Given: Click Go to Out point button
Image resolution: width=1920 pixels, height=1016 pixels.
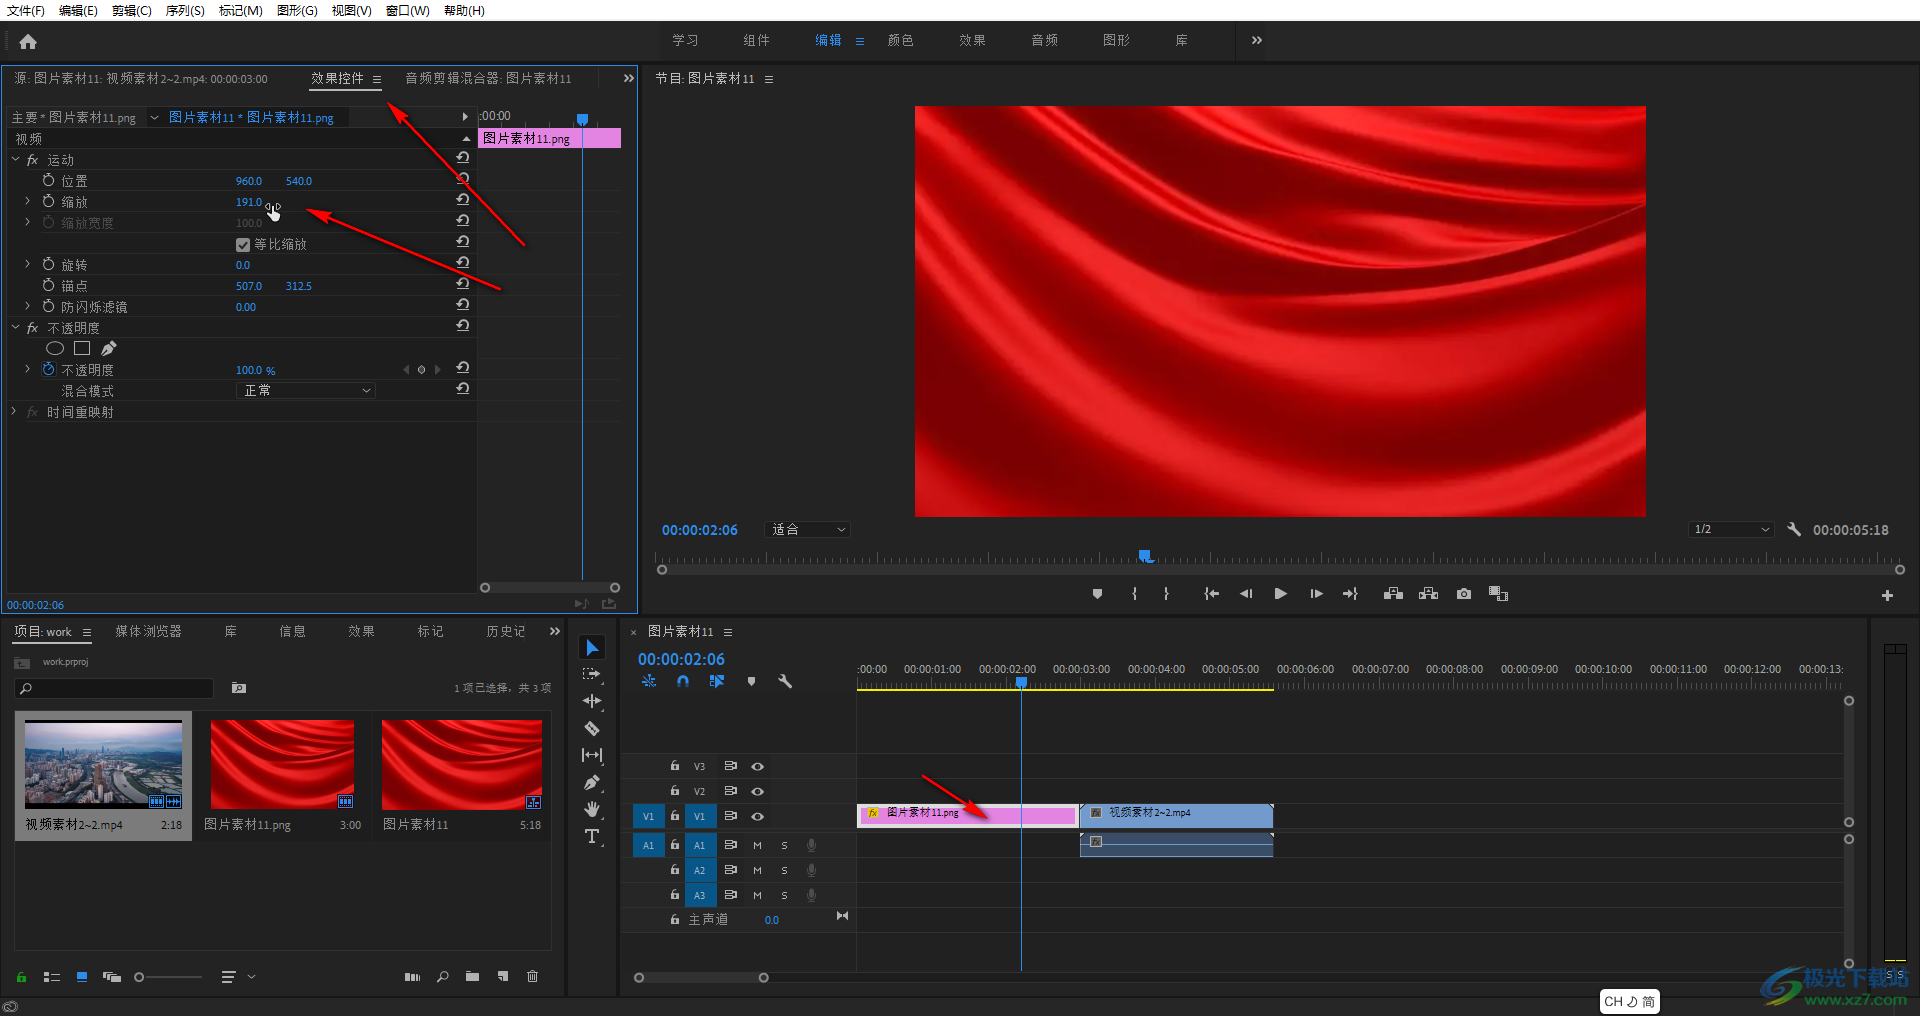Looking at the screenshot, I should click(1350, 594).
